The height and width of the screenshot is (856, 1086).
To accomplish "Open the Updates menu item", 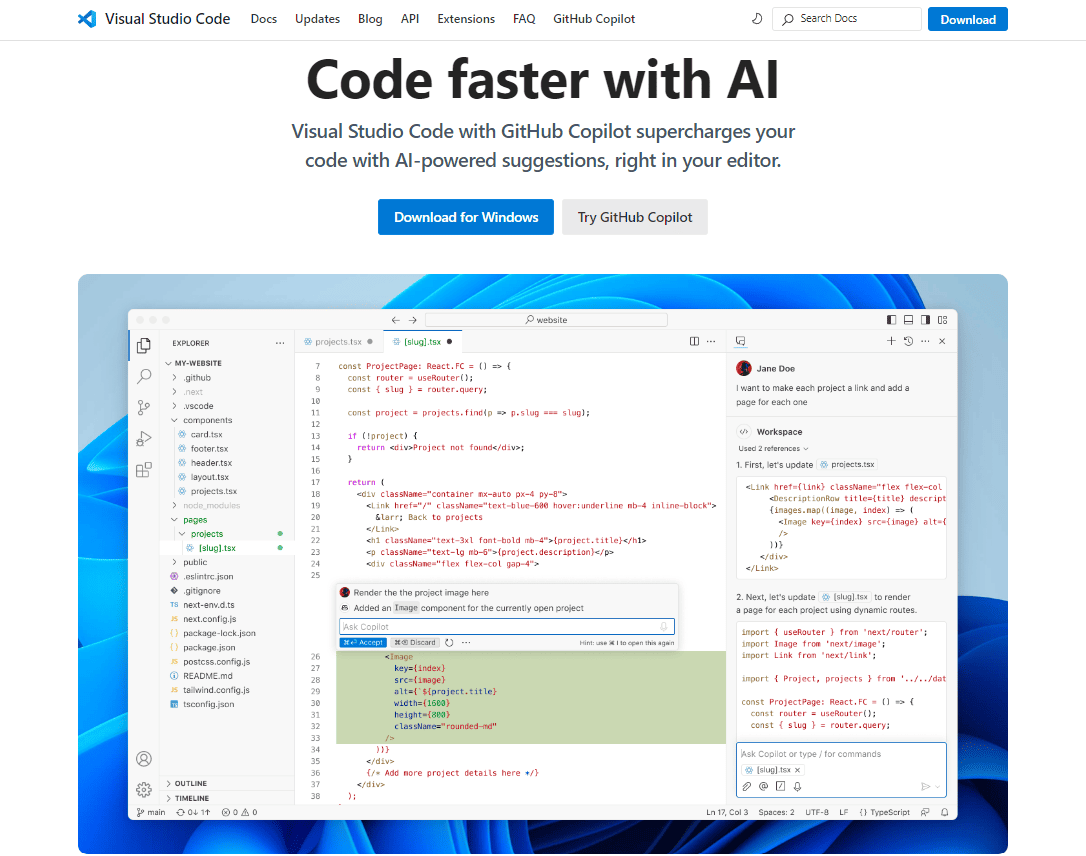I will click(317, 19).
